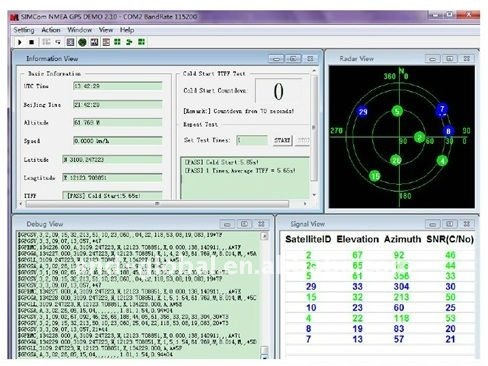
Task: Click the small arrow dropdown toolbar icon
Action: click(x=58, y=42)
